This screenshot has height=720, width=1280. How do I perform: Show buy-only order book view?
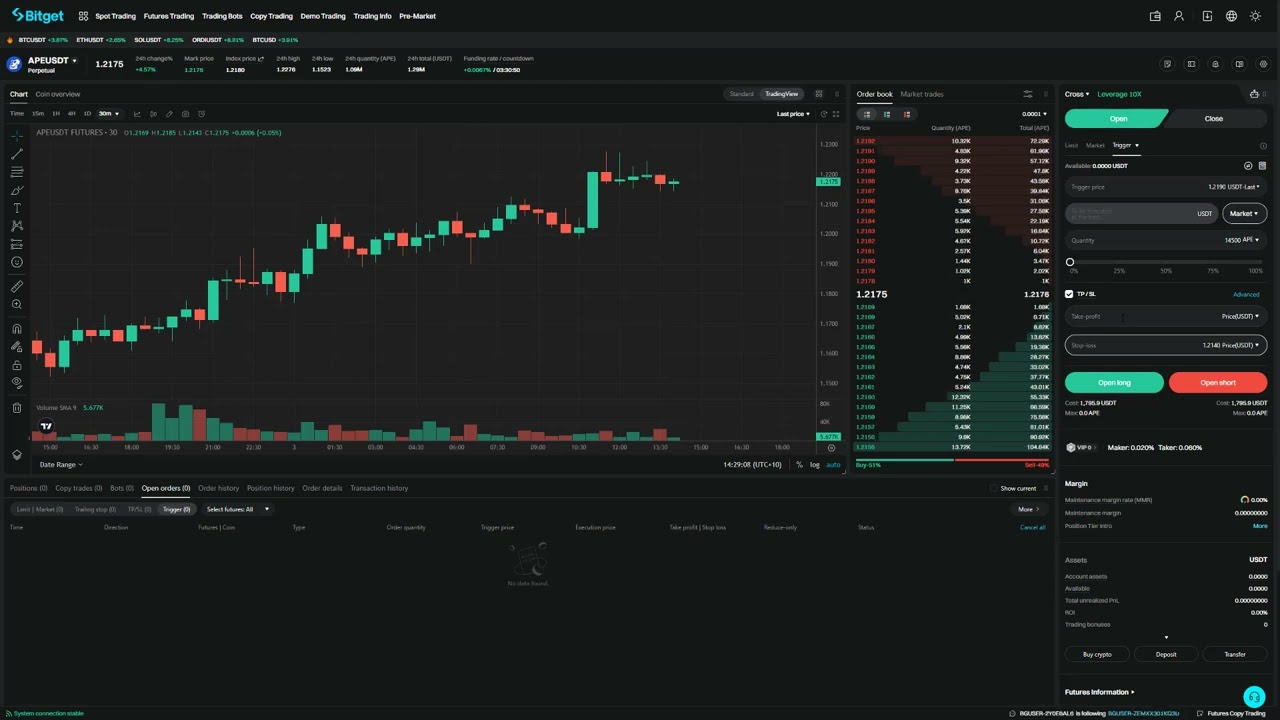pyautogui.click(x=887, y=114)
